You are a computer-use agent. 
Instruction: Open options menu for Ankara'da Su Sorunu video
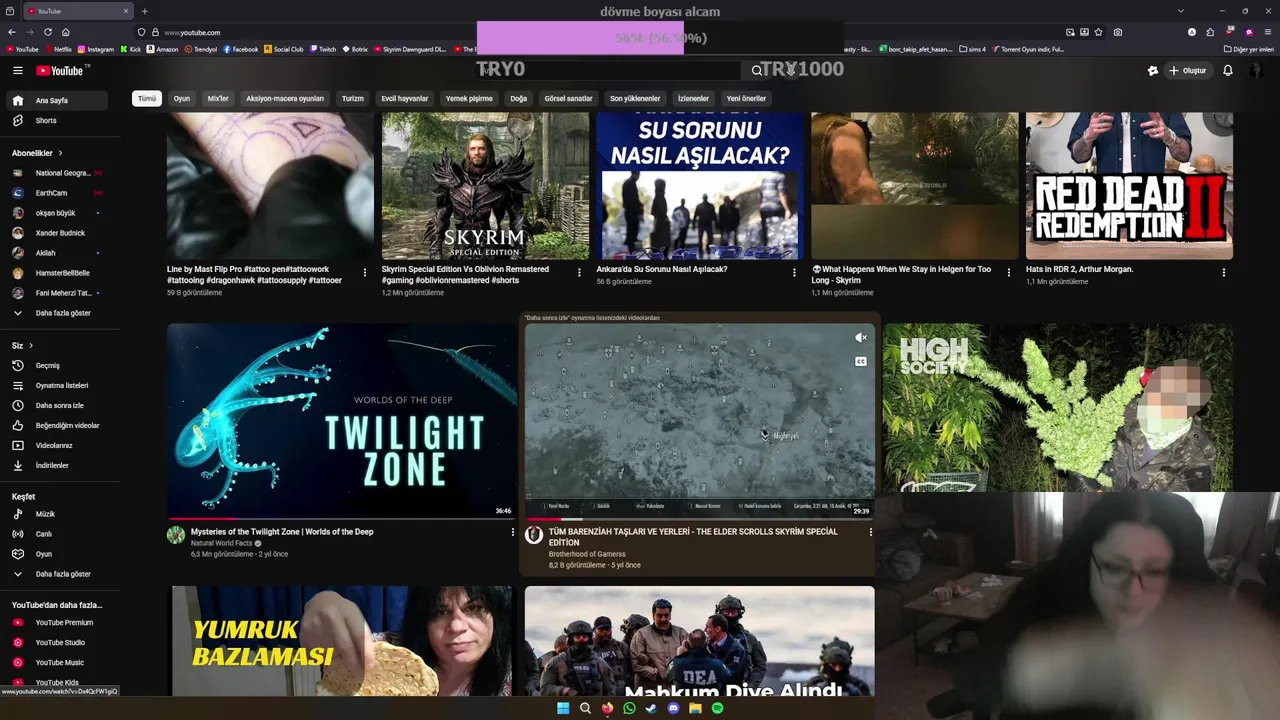[794, 272]
